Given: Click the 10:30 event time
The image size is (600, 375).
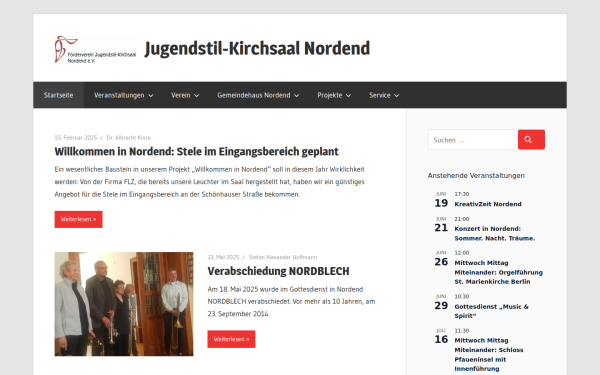Looking at the screenshot, I should point(461,297).
